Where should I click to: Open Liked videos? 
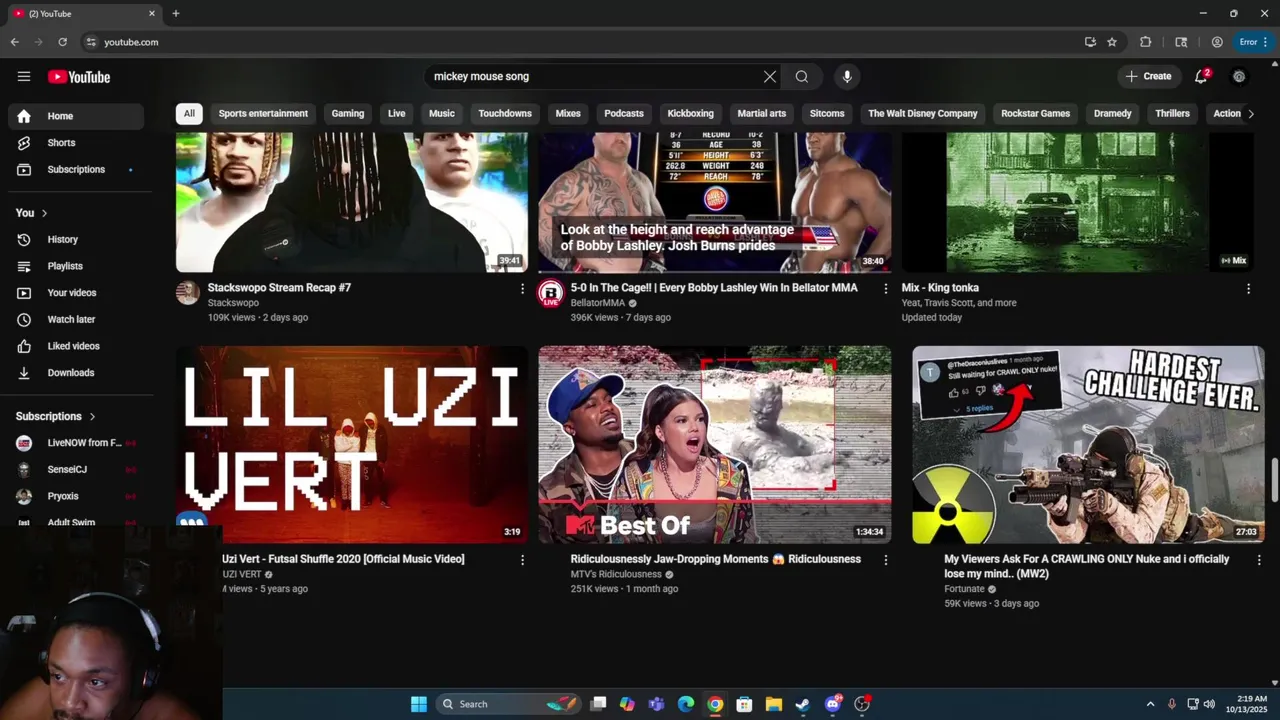76,346
